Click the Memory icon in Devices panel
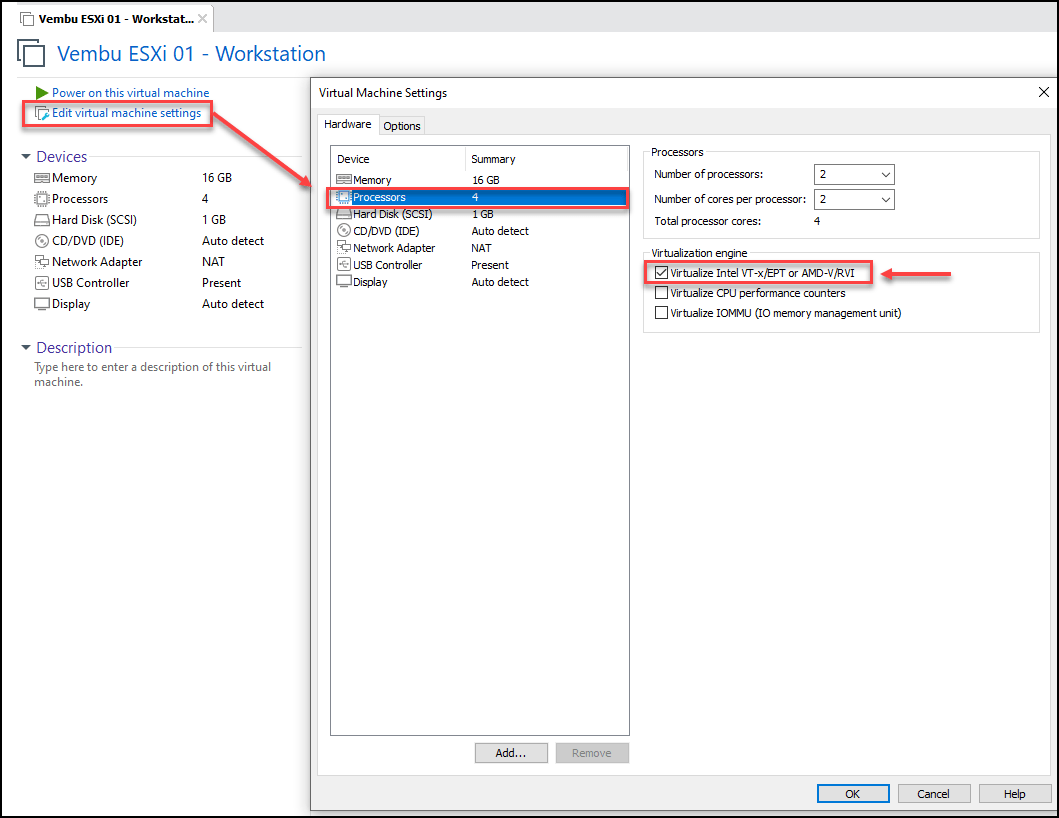 click(42, 178)
